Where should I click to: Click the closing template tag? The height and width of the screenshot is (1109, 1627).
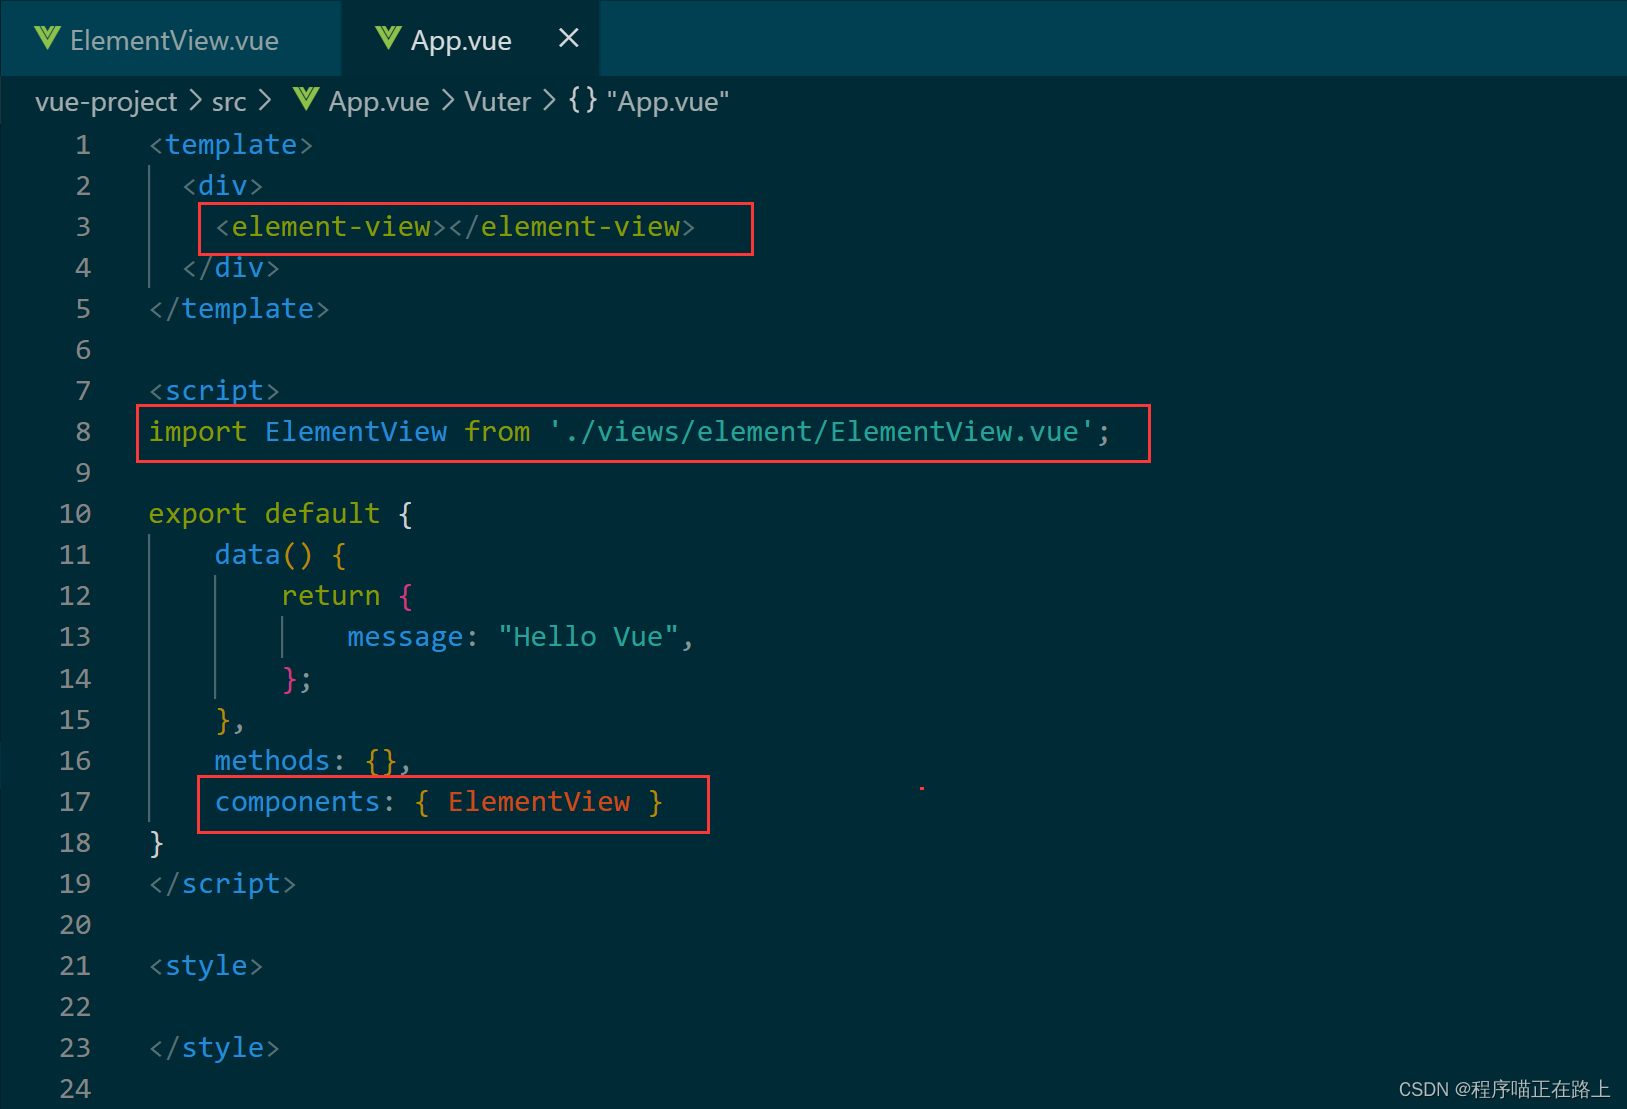tap(239, 309)
